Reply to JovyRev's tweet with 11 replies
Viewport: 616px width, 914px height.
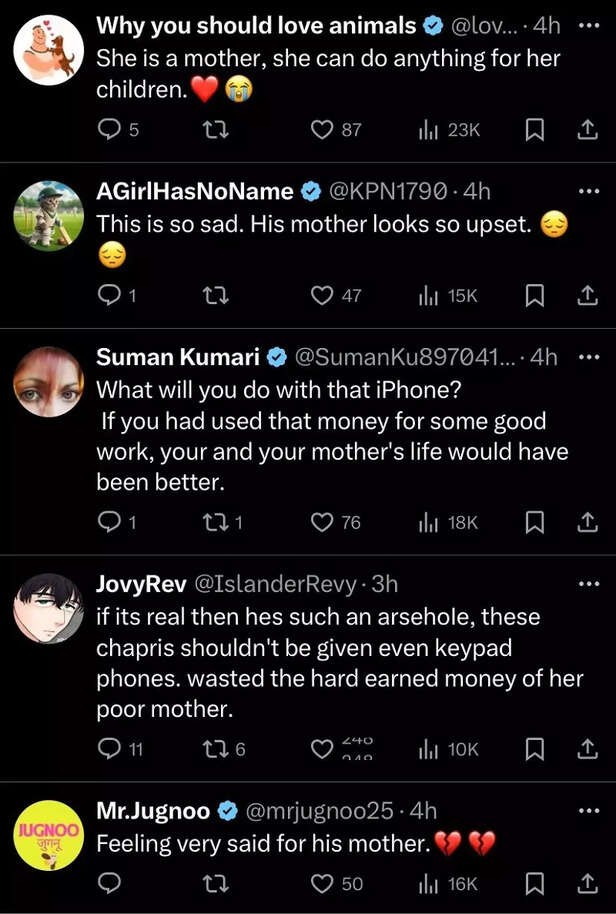(x=109, y=749)
